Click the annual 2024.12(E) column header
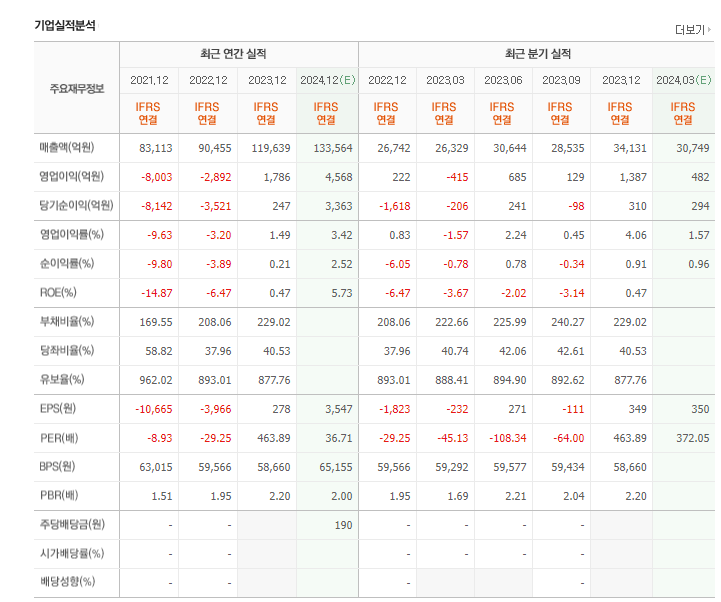 [x=327, y=80]
